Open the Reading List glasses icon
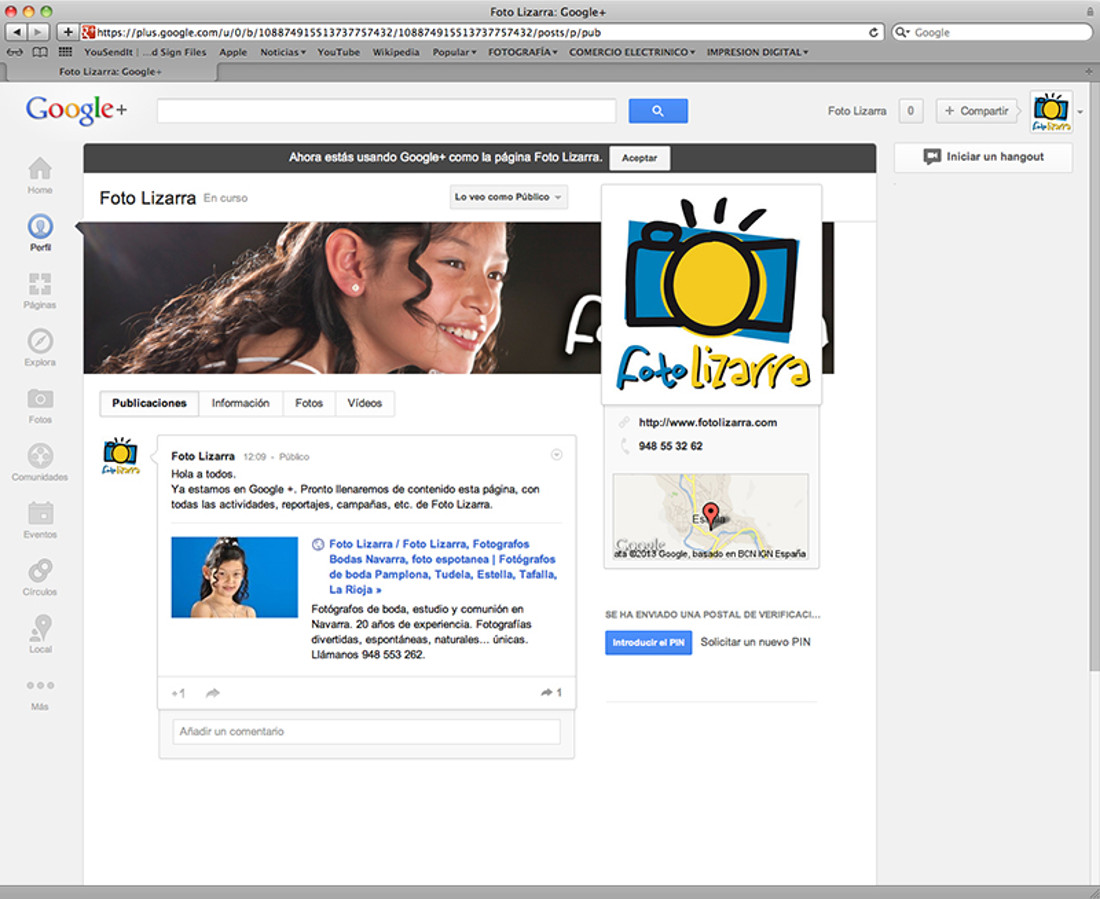Viewport: 1100px width, 899px height. pos(15,52)
